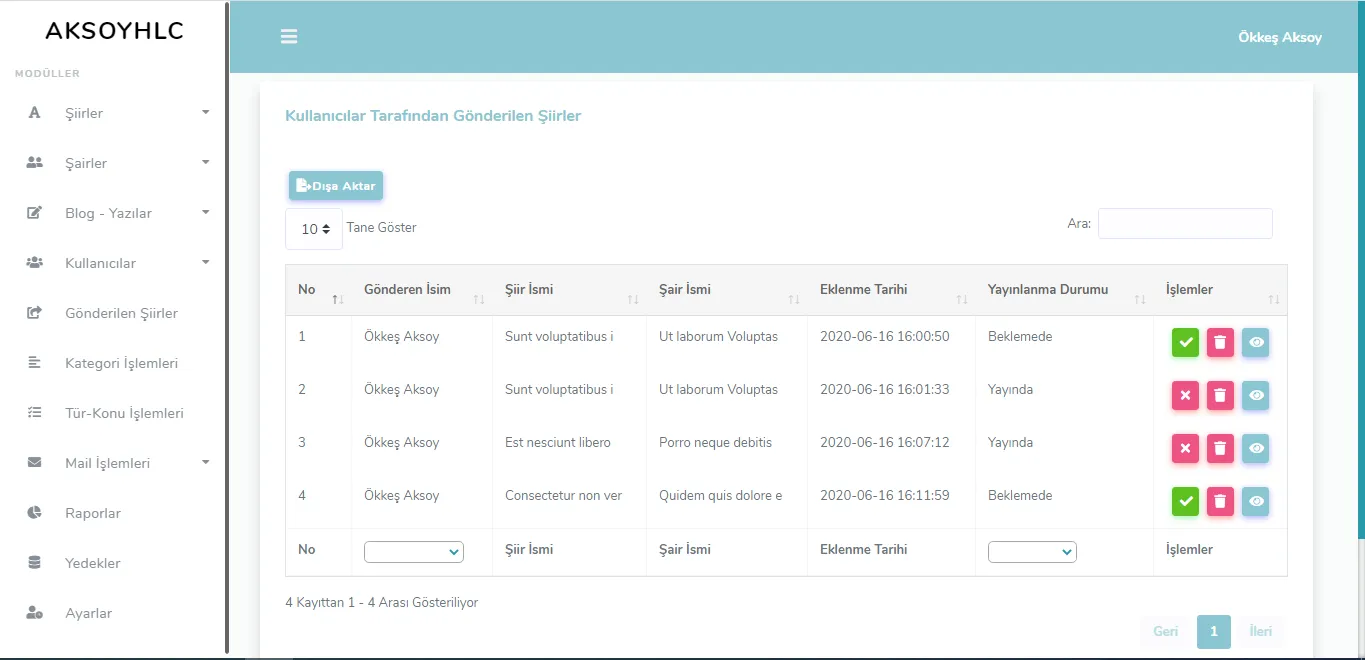Click the Raporlar pie chart icon
Image resolution: width=1365 pixels, height=660 pixels.
(34, 513)
